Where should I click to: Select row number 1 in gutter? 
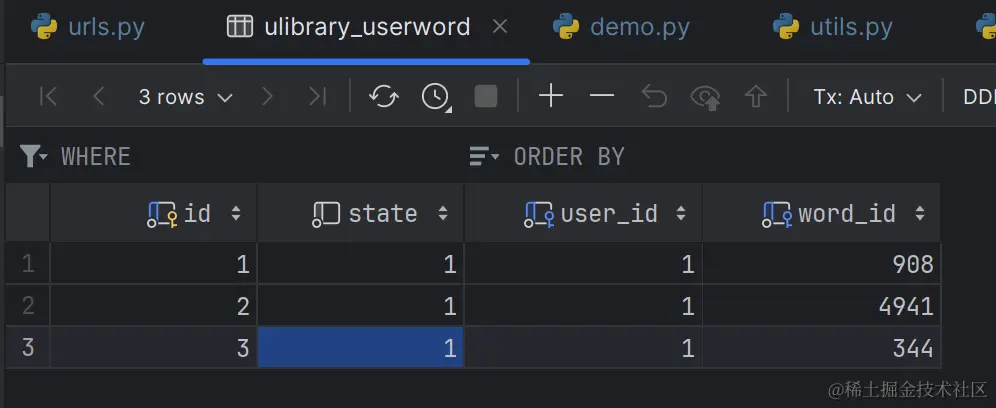click(27, 263)
